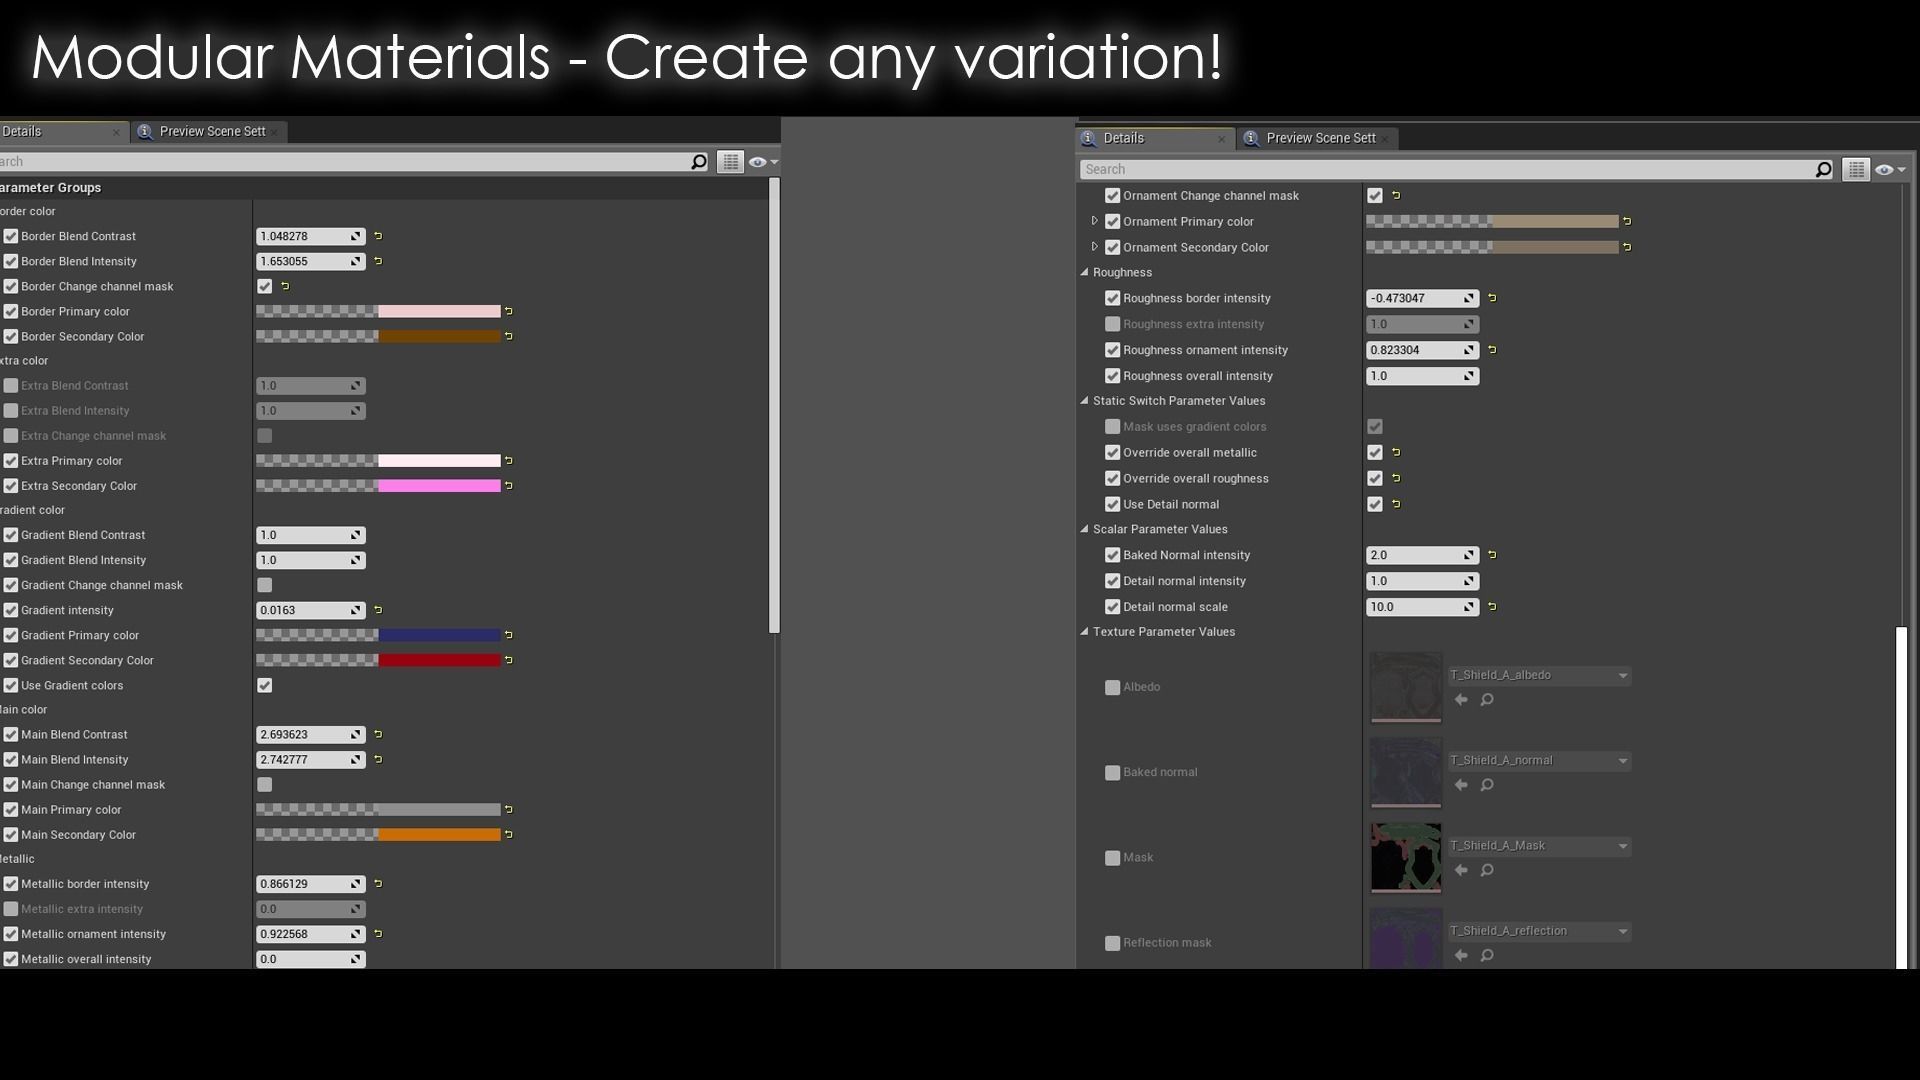Browse to T_Shield_A_Mask asset magnifier icon
Viewport: 1920px width, 1080px height.
pyautogui.click(x=1487, y=871)
